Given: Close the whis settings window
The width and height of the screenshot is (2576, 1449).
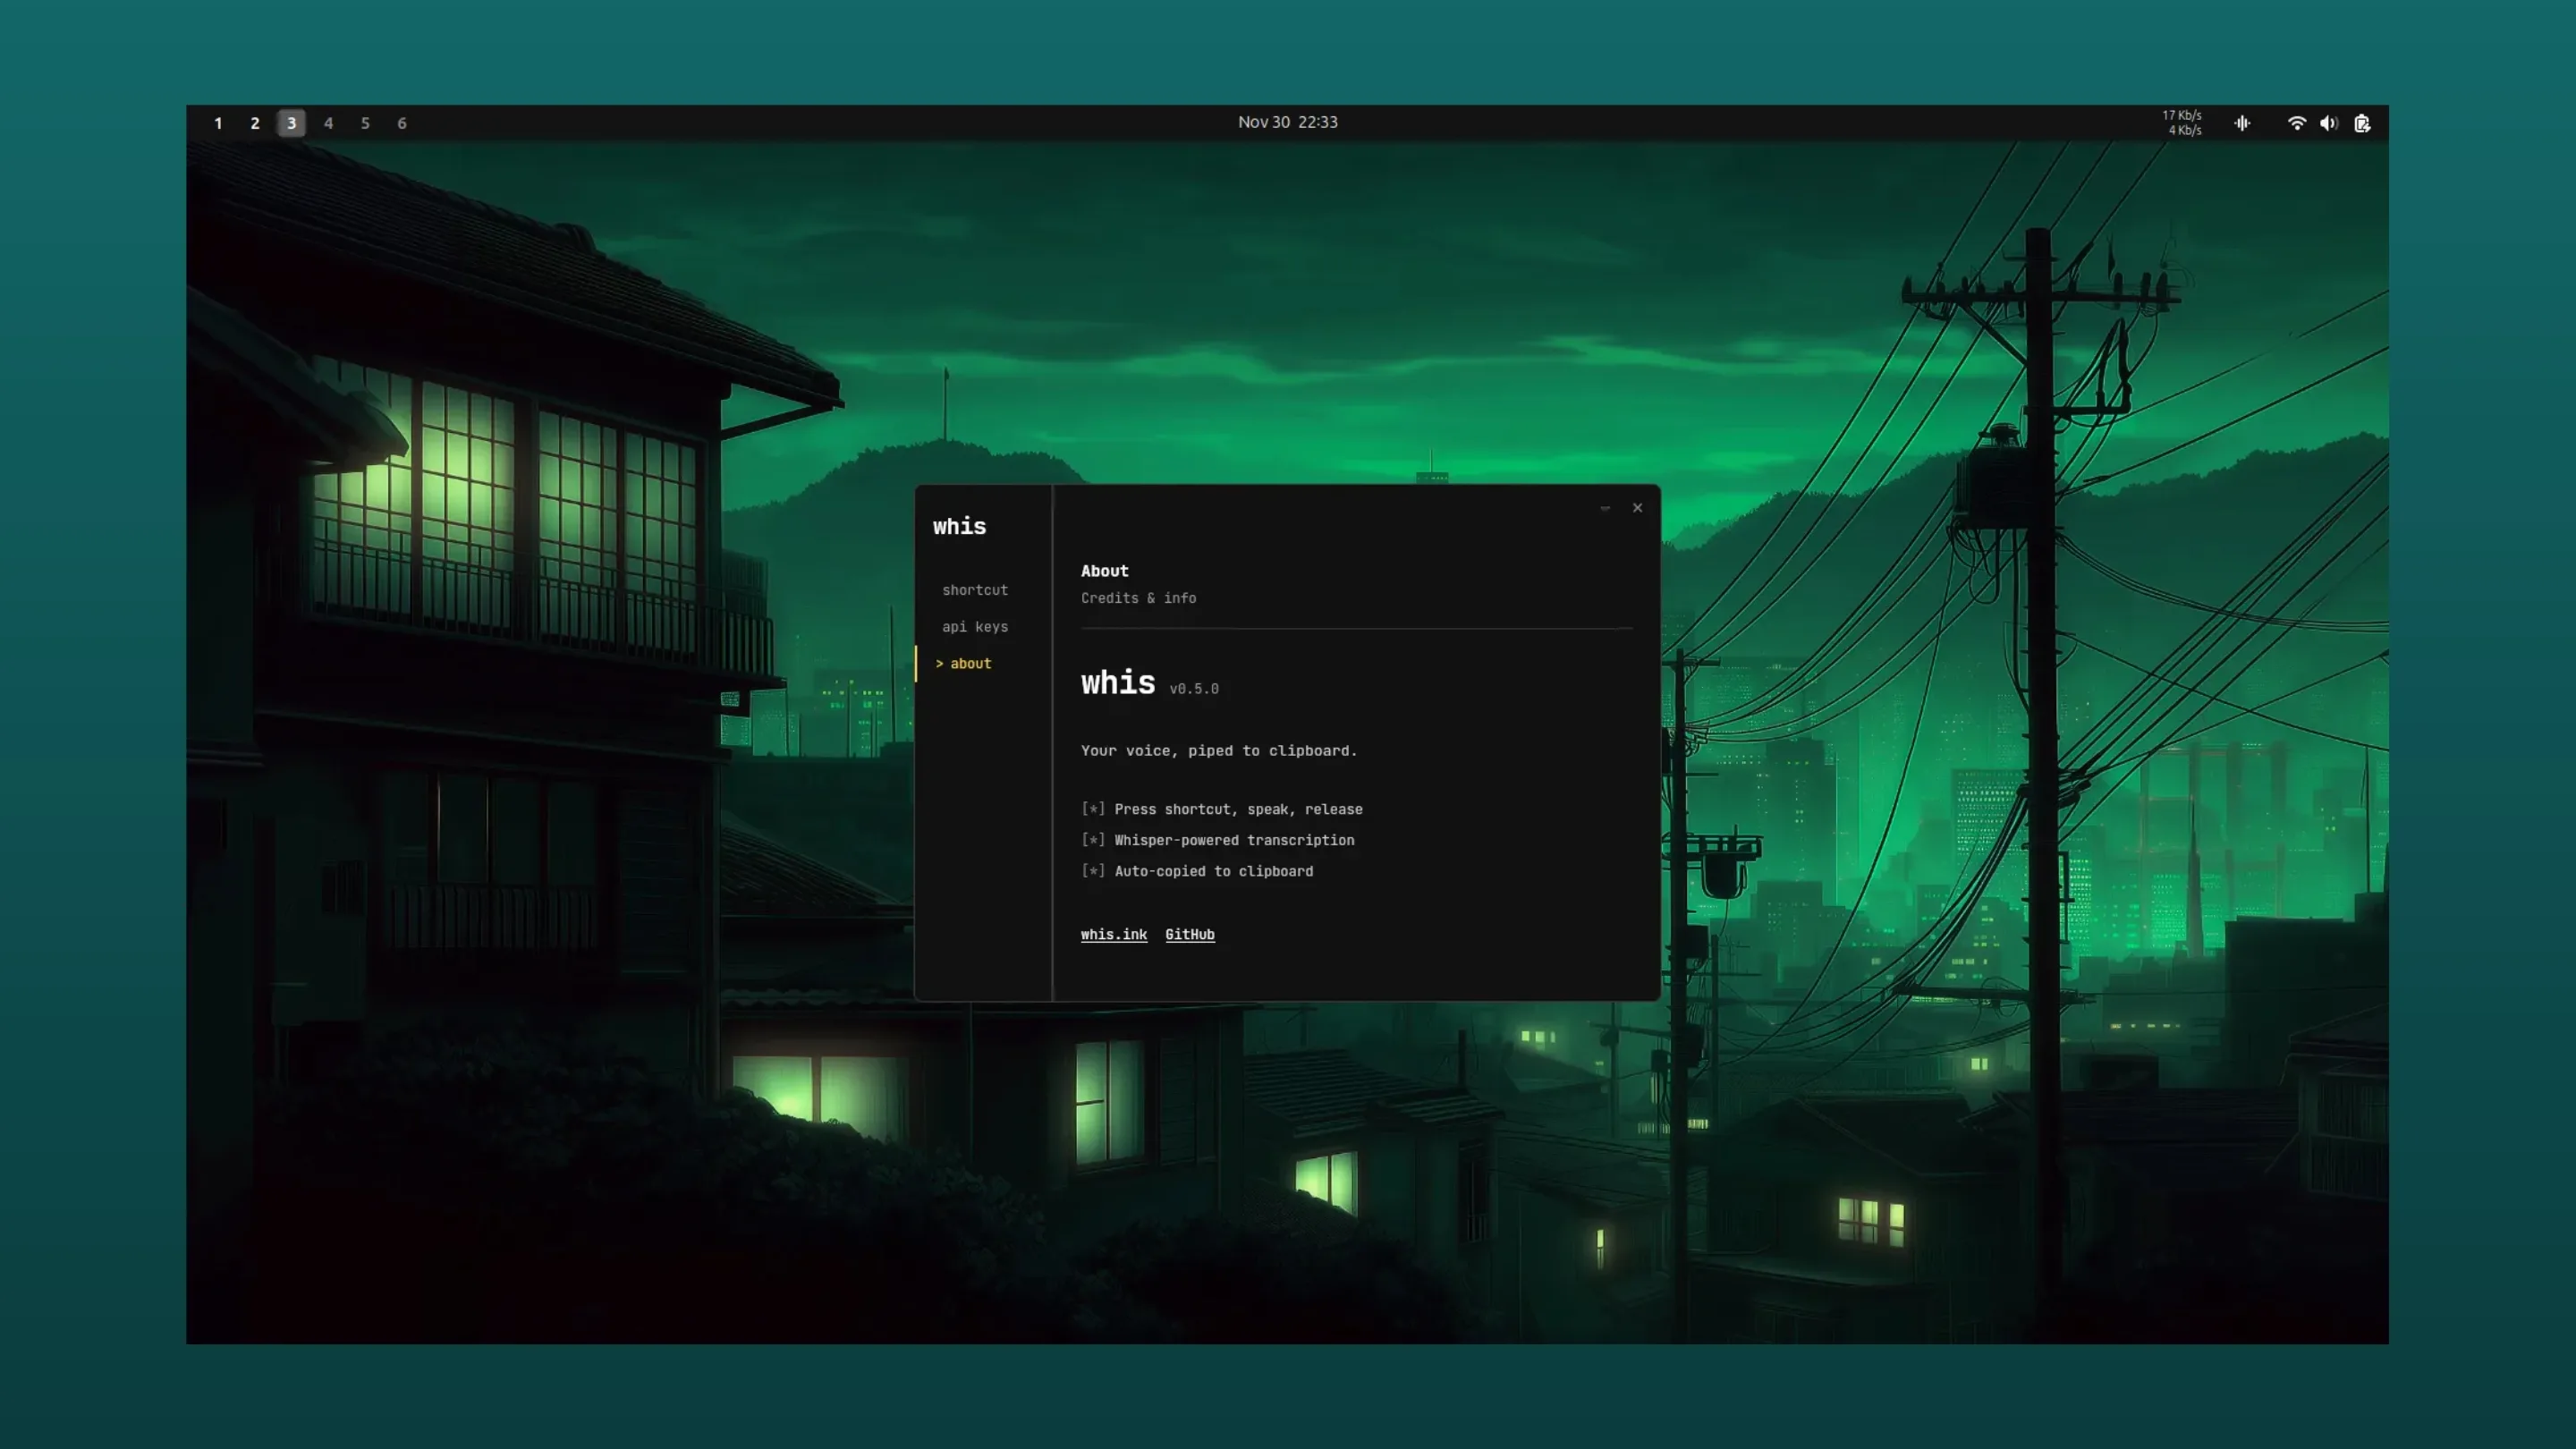Looking at the screenshot, I should pyautogui.click(x=1637, y=508).
